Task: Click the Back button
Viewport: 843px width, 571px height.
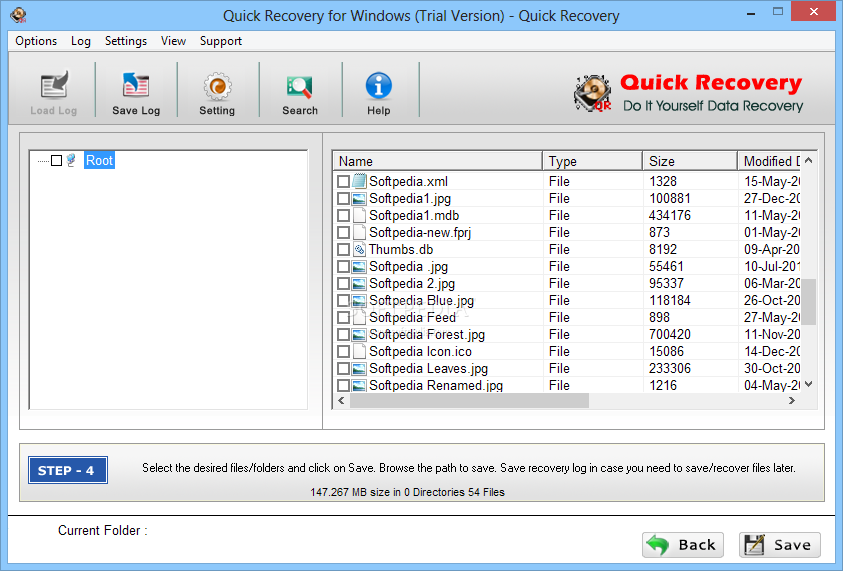Action: (x=683, y=545)
